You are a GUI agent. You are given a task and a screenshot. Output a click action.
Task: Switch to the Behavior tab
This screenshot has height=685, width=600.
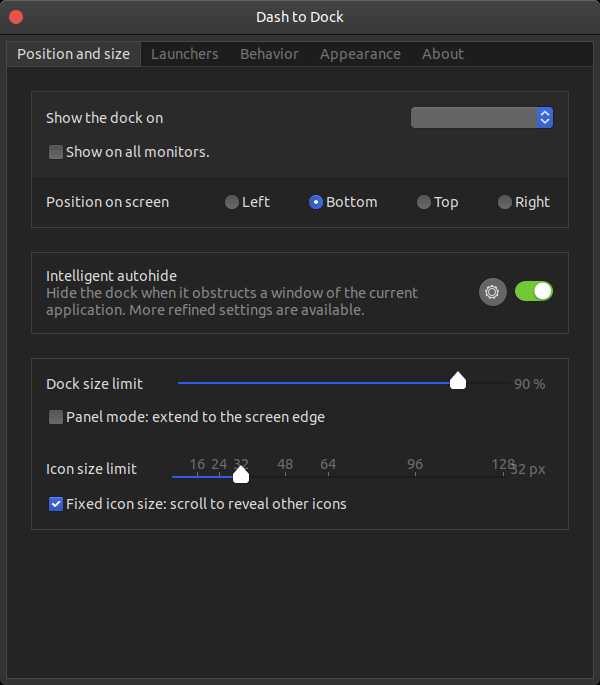[269, 54]
